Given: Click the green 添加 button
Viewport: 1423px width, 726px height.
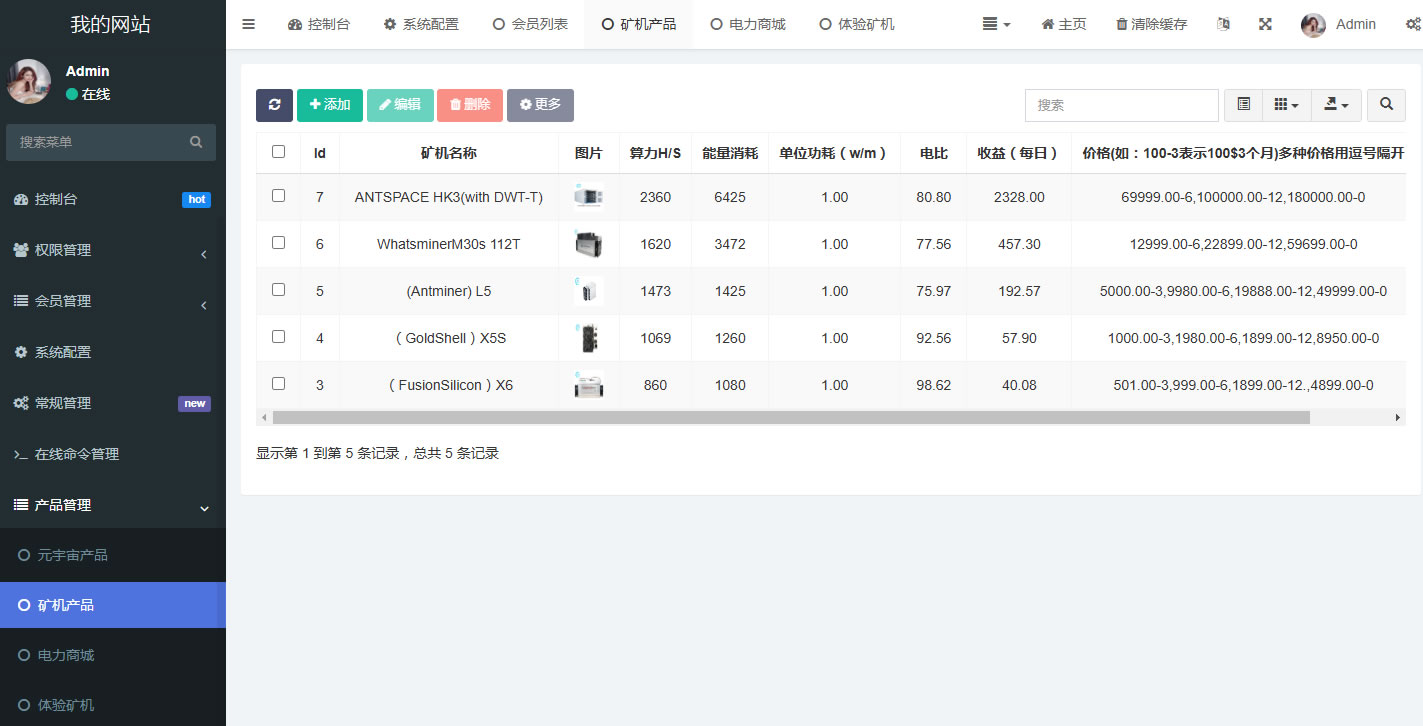Looking at the screenshot, I should [x=330, y=105].
